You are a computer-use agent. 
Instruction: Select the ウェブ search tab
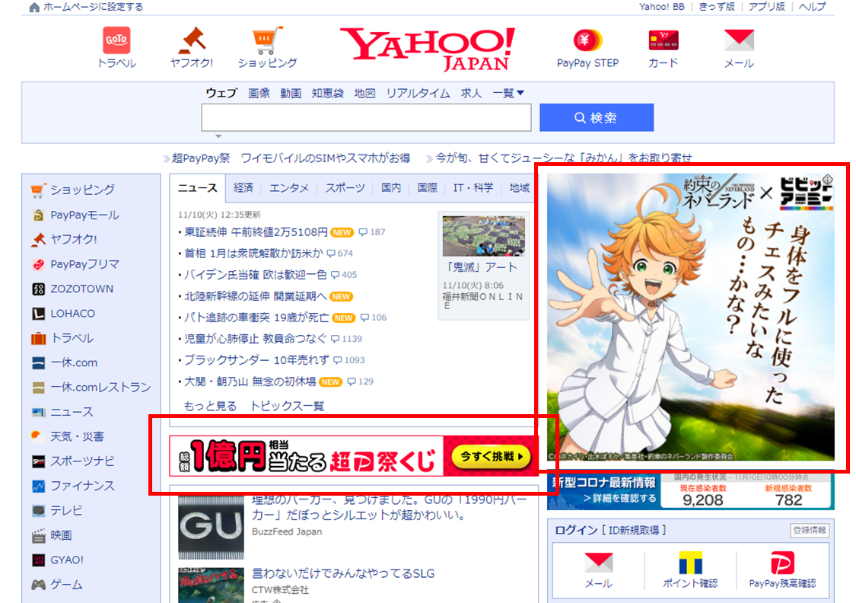(x=221, y=93)
